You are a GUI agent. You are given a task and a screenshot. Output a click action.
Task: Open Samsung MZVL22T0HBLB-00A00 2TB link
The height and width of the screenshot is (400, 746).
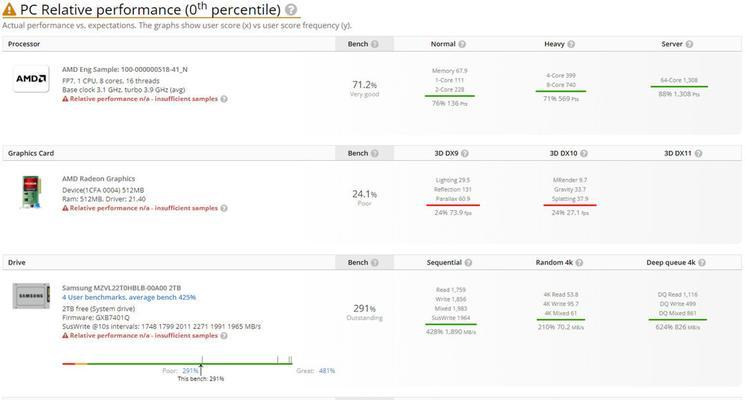click(121, 288)
